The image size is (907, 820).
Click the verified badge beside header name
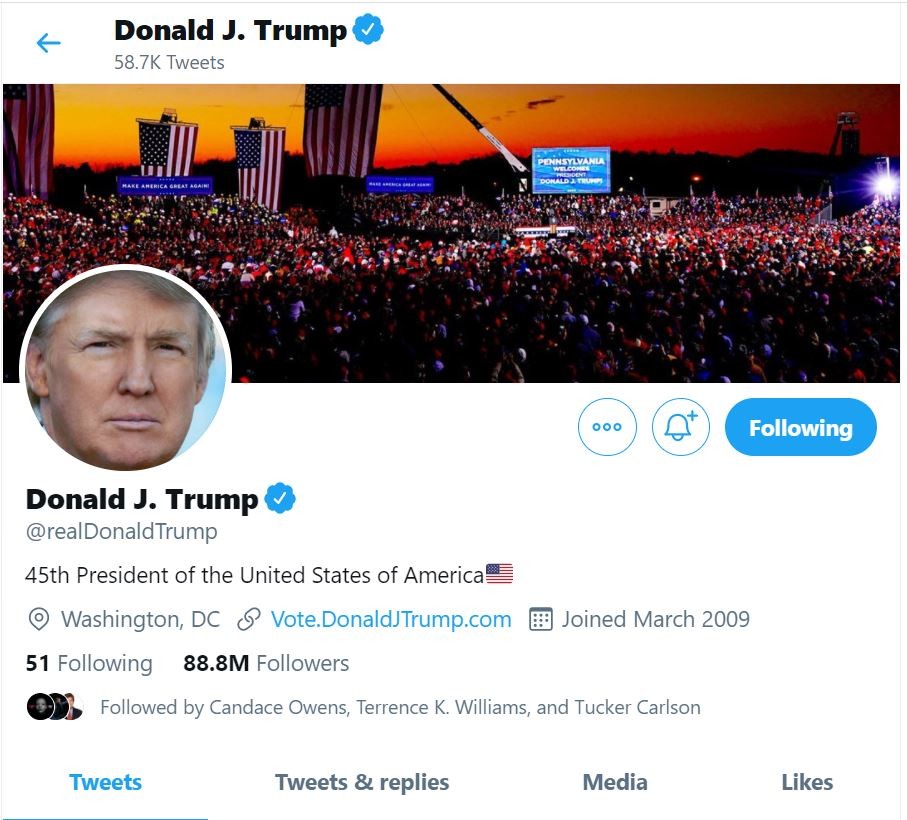coord(369,31)
